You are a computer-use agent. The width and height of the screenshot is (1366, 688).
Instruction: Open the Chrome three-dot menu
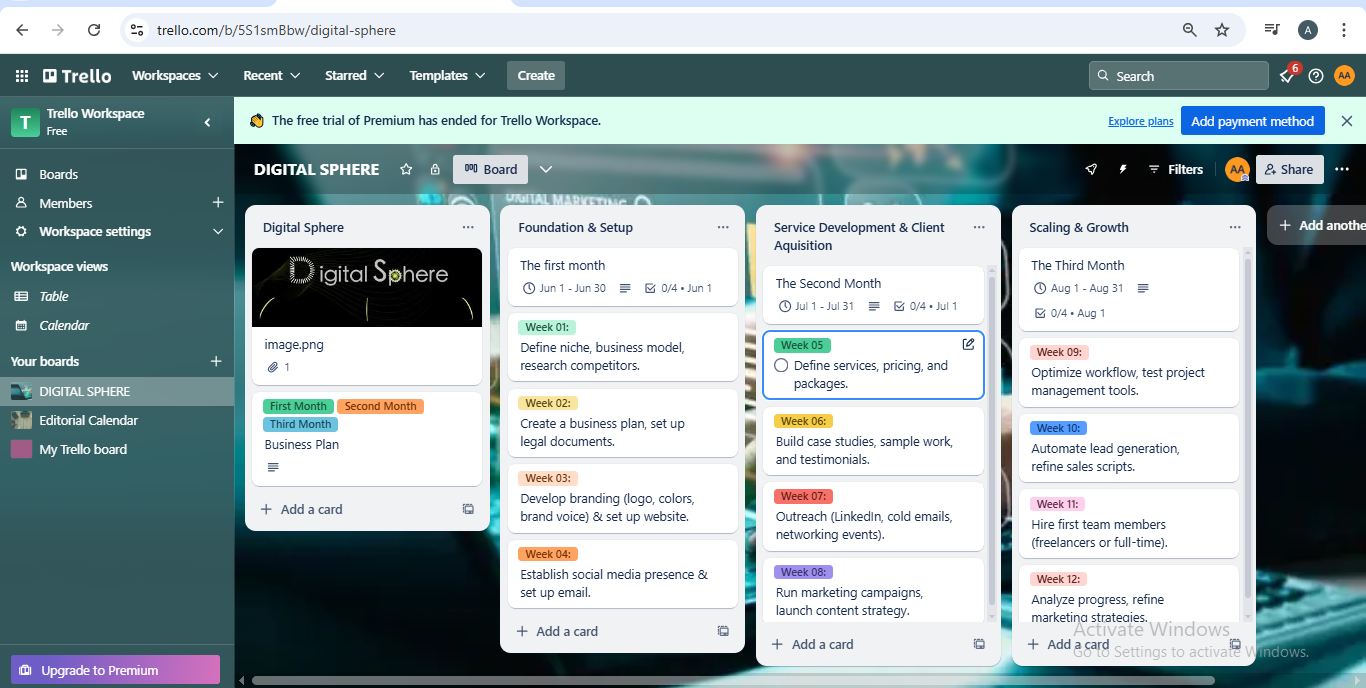pos(1344,30)
